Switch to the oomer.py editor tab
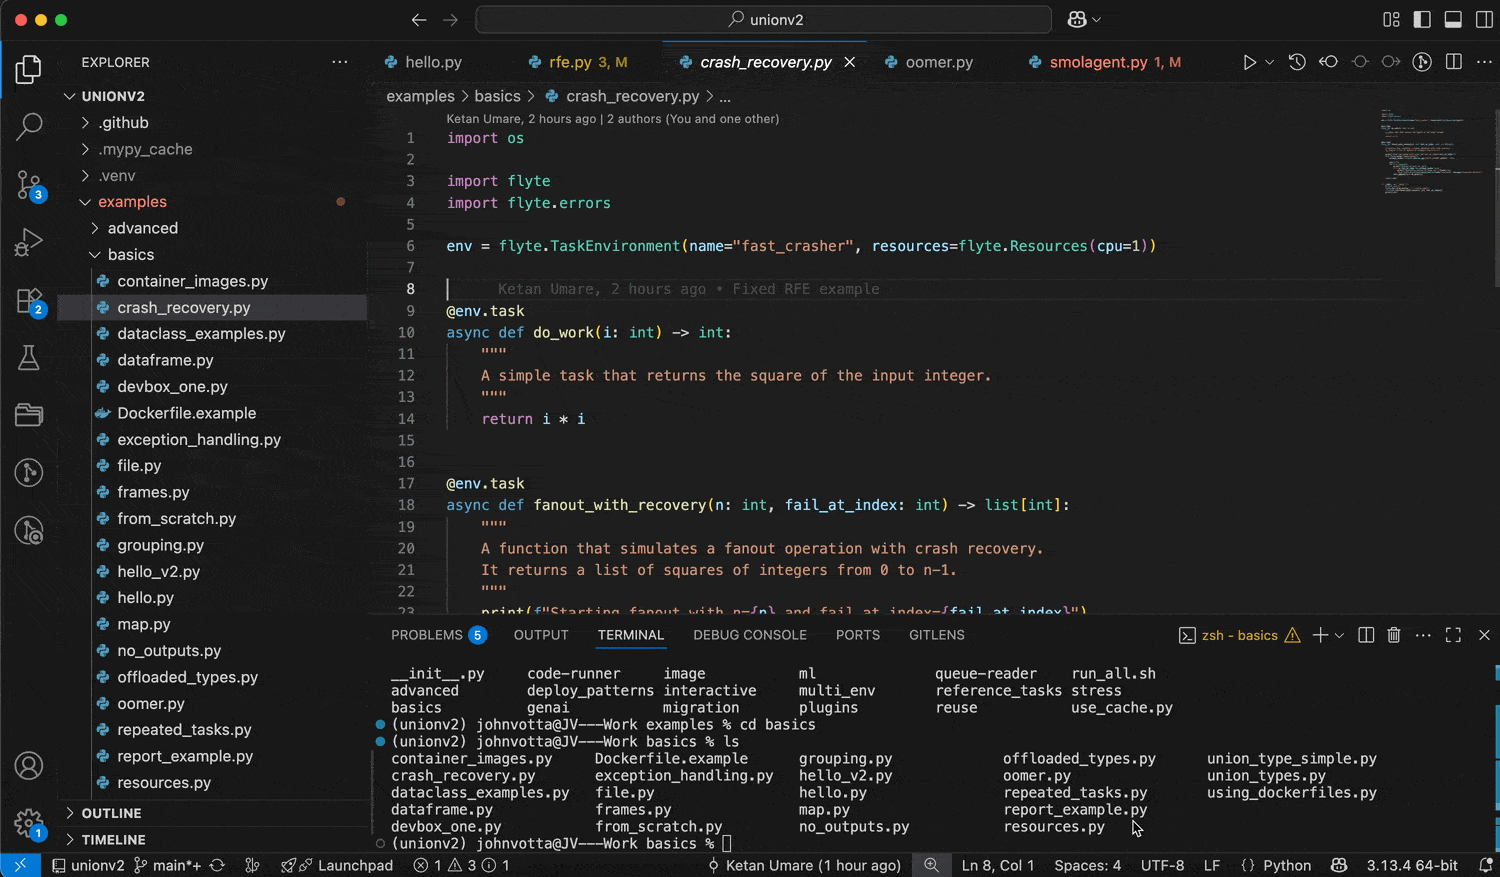 pyautogui.click(x=938, y=62)
